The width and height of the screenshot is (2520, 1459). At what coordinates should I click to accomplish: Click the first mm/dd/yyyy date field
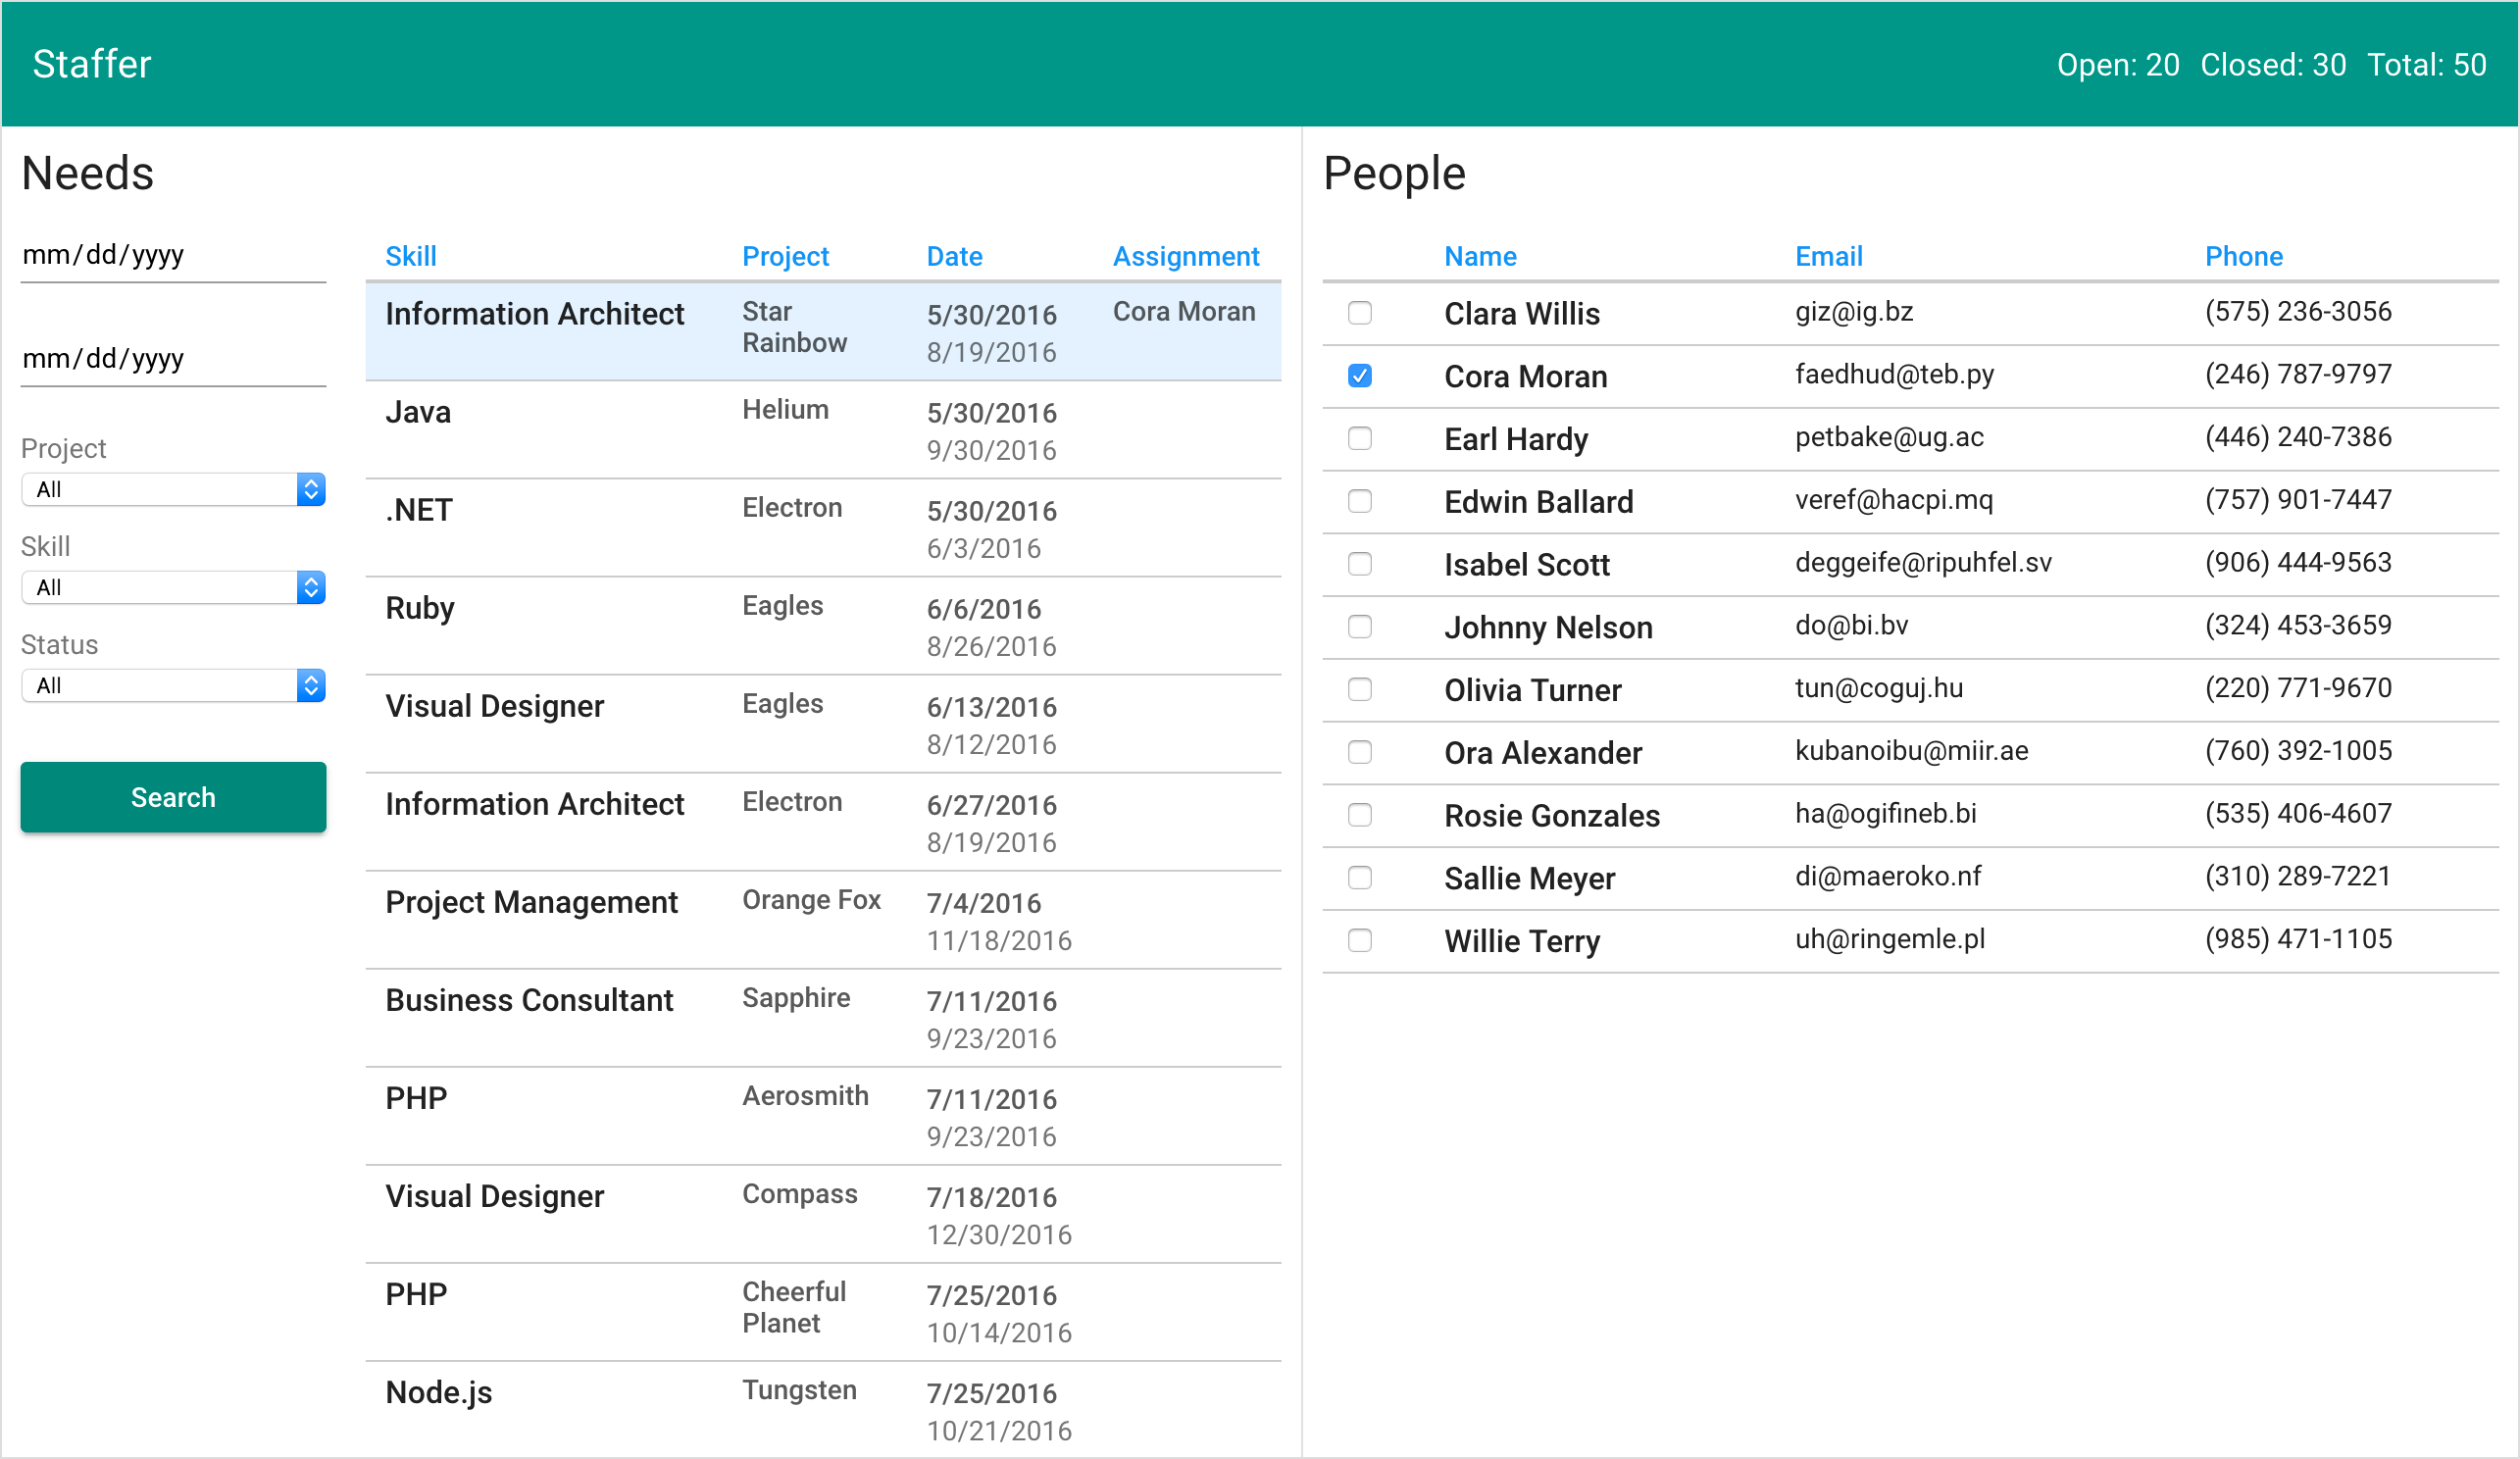173,255
